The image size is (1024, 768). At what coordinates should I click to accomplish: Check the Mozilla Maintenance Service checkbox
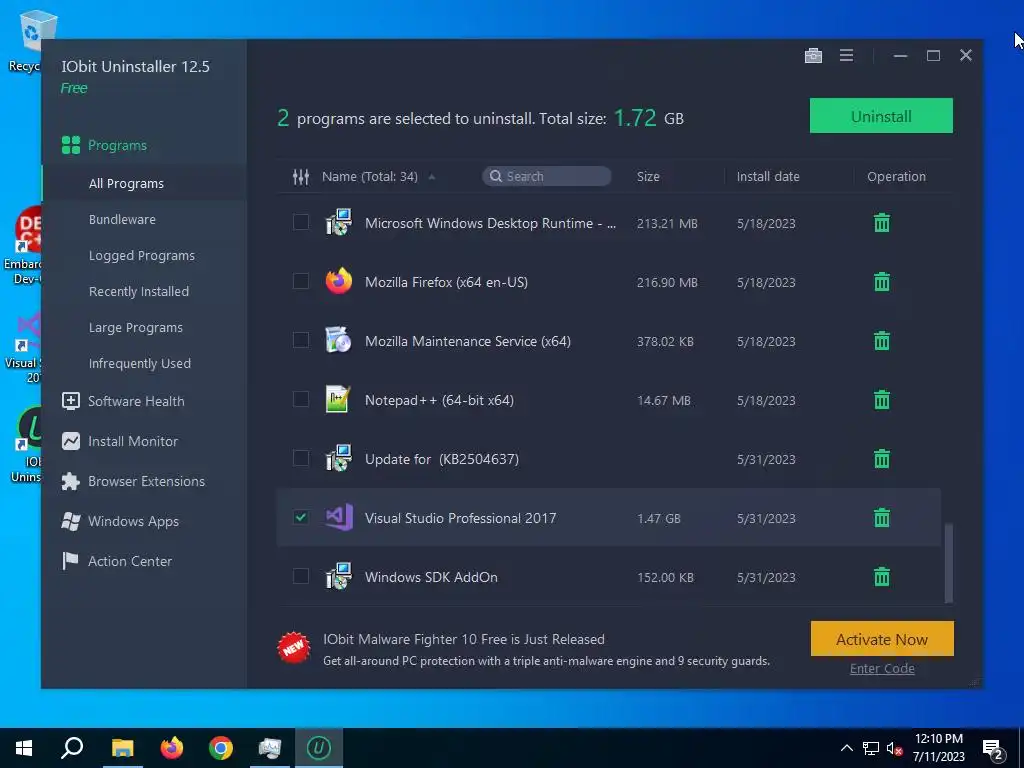pyautogui.click(x=300, y=340)
